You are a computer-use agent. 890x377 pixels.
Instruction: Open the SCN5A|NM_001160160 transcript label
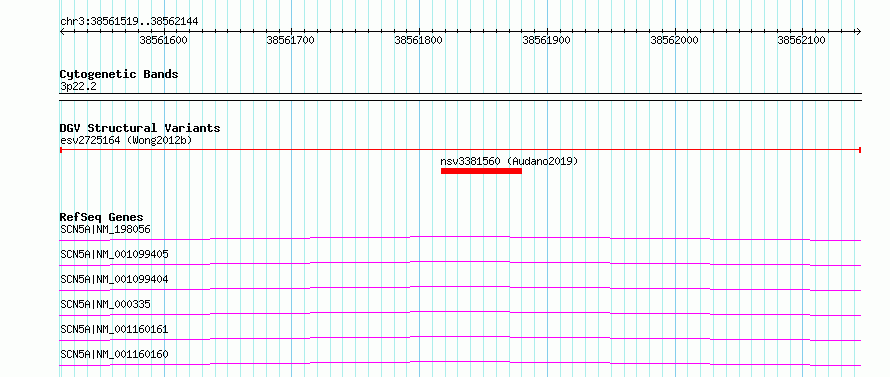pyautogui.click(x=114, y=354)
